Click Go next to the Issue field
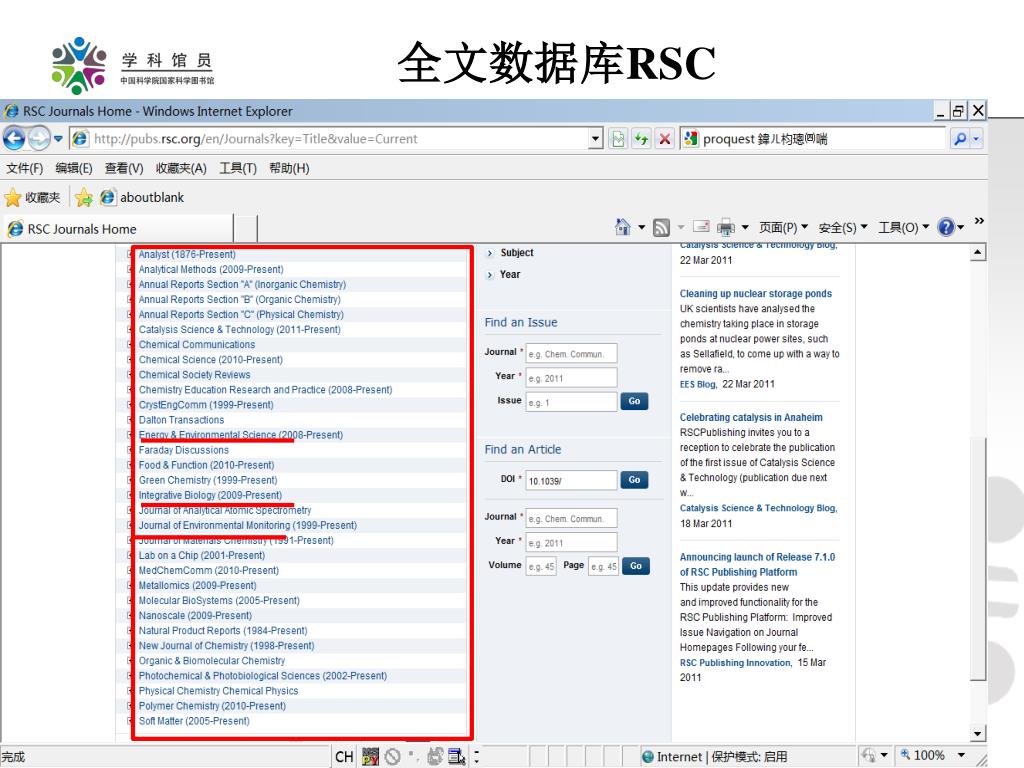 [634, 401]
